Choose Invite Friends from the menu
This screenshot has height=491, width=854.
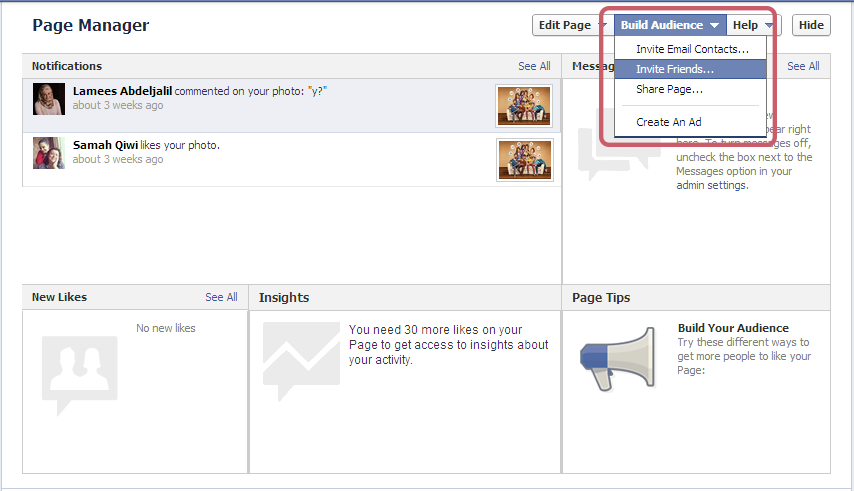pos(675,69)
